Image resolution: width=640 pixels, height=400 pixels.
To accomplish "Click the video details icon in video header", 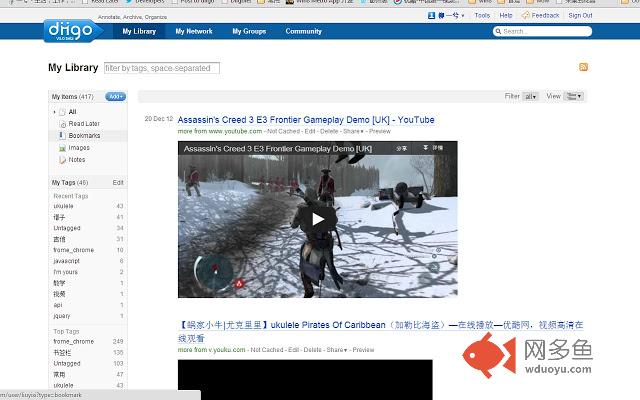I will tap(433, 148).
